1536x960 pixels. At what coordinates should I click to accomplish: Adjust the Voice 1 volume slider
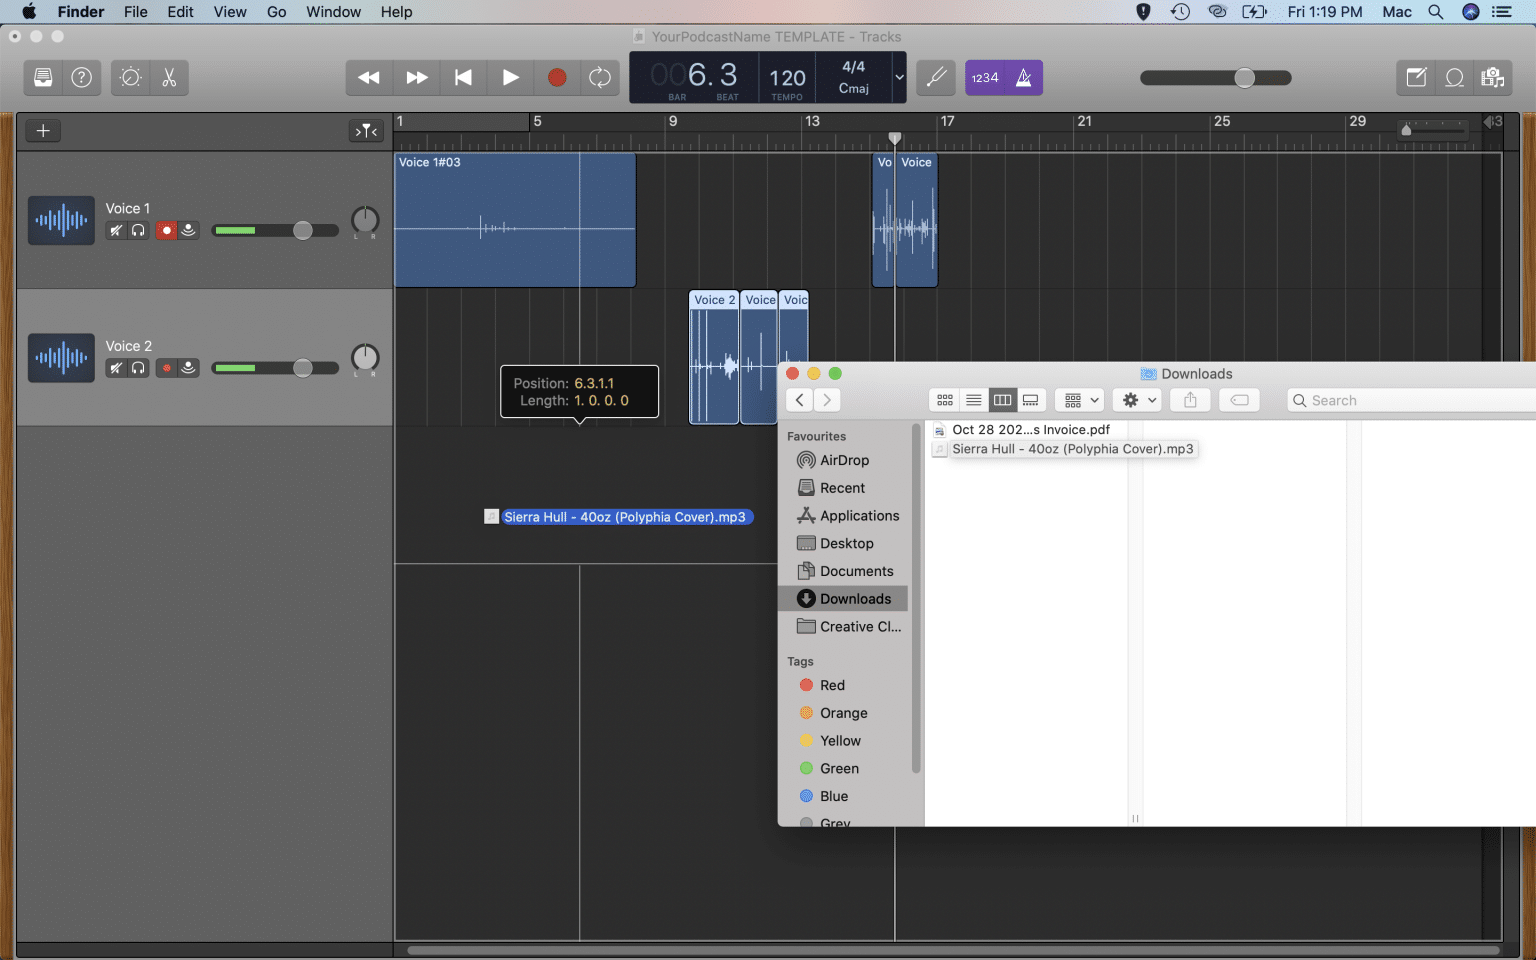303,230
